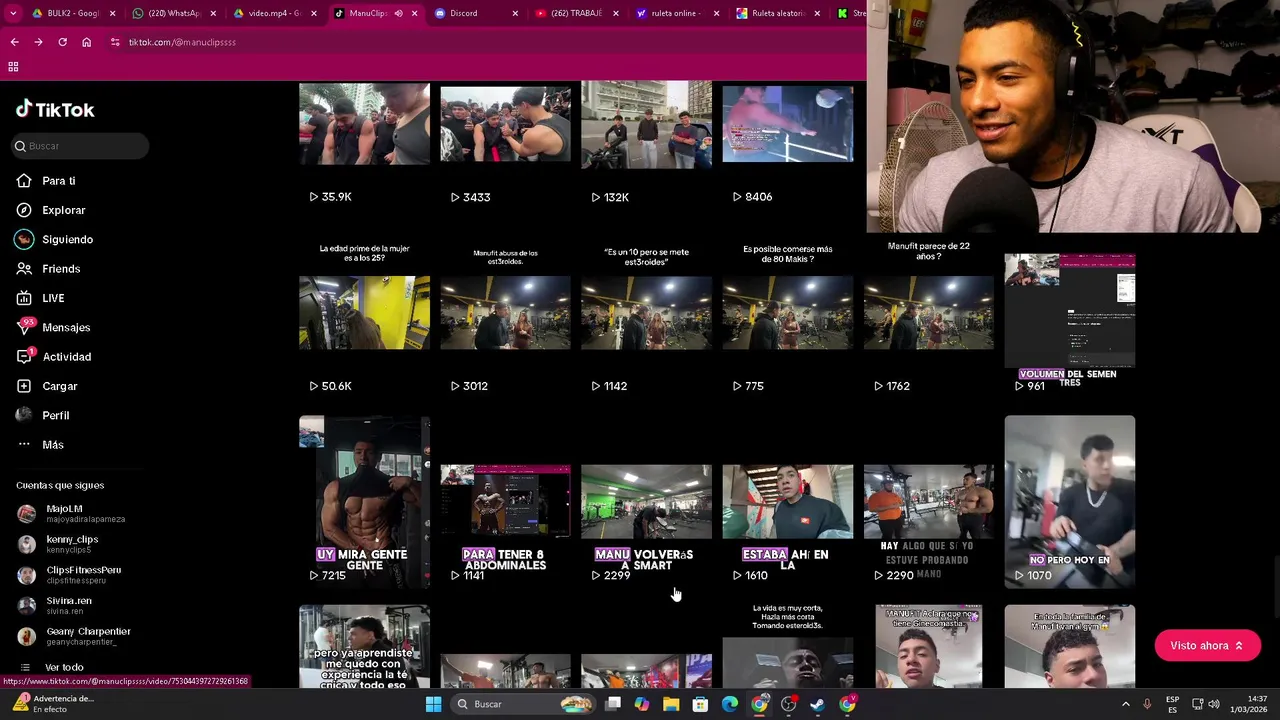Viewport: 1280px width, 720px height.
Task: Close the Discord tab
Action: [x=515, y=13]
